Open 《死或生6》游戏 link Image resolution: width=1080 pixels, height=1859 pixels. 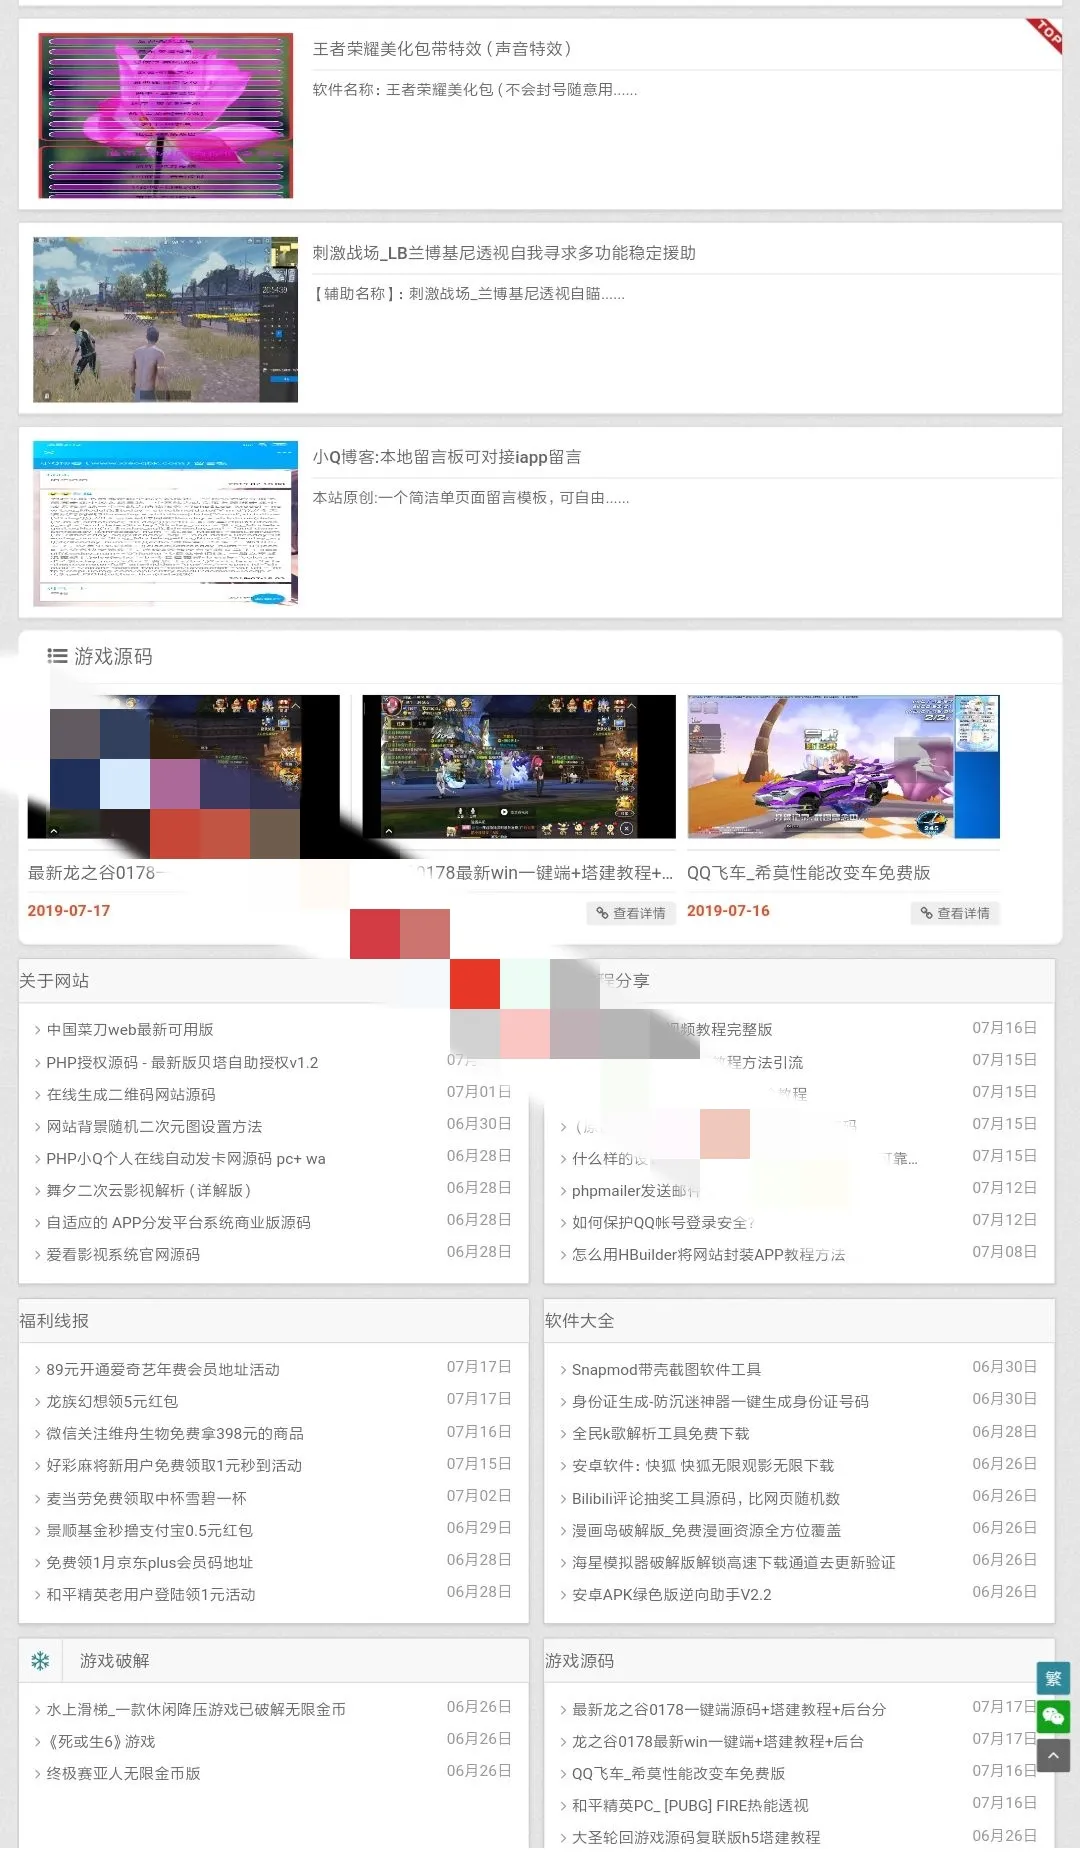(x=101, y=1741)
